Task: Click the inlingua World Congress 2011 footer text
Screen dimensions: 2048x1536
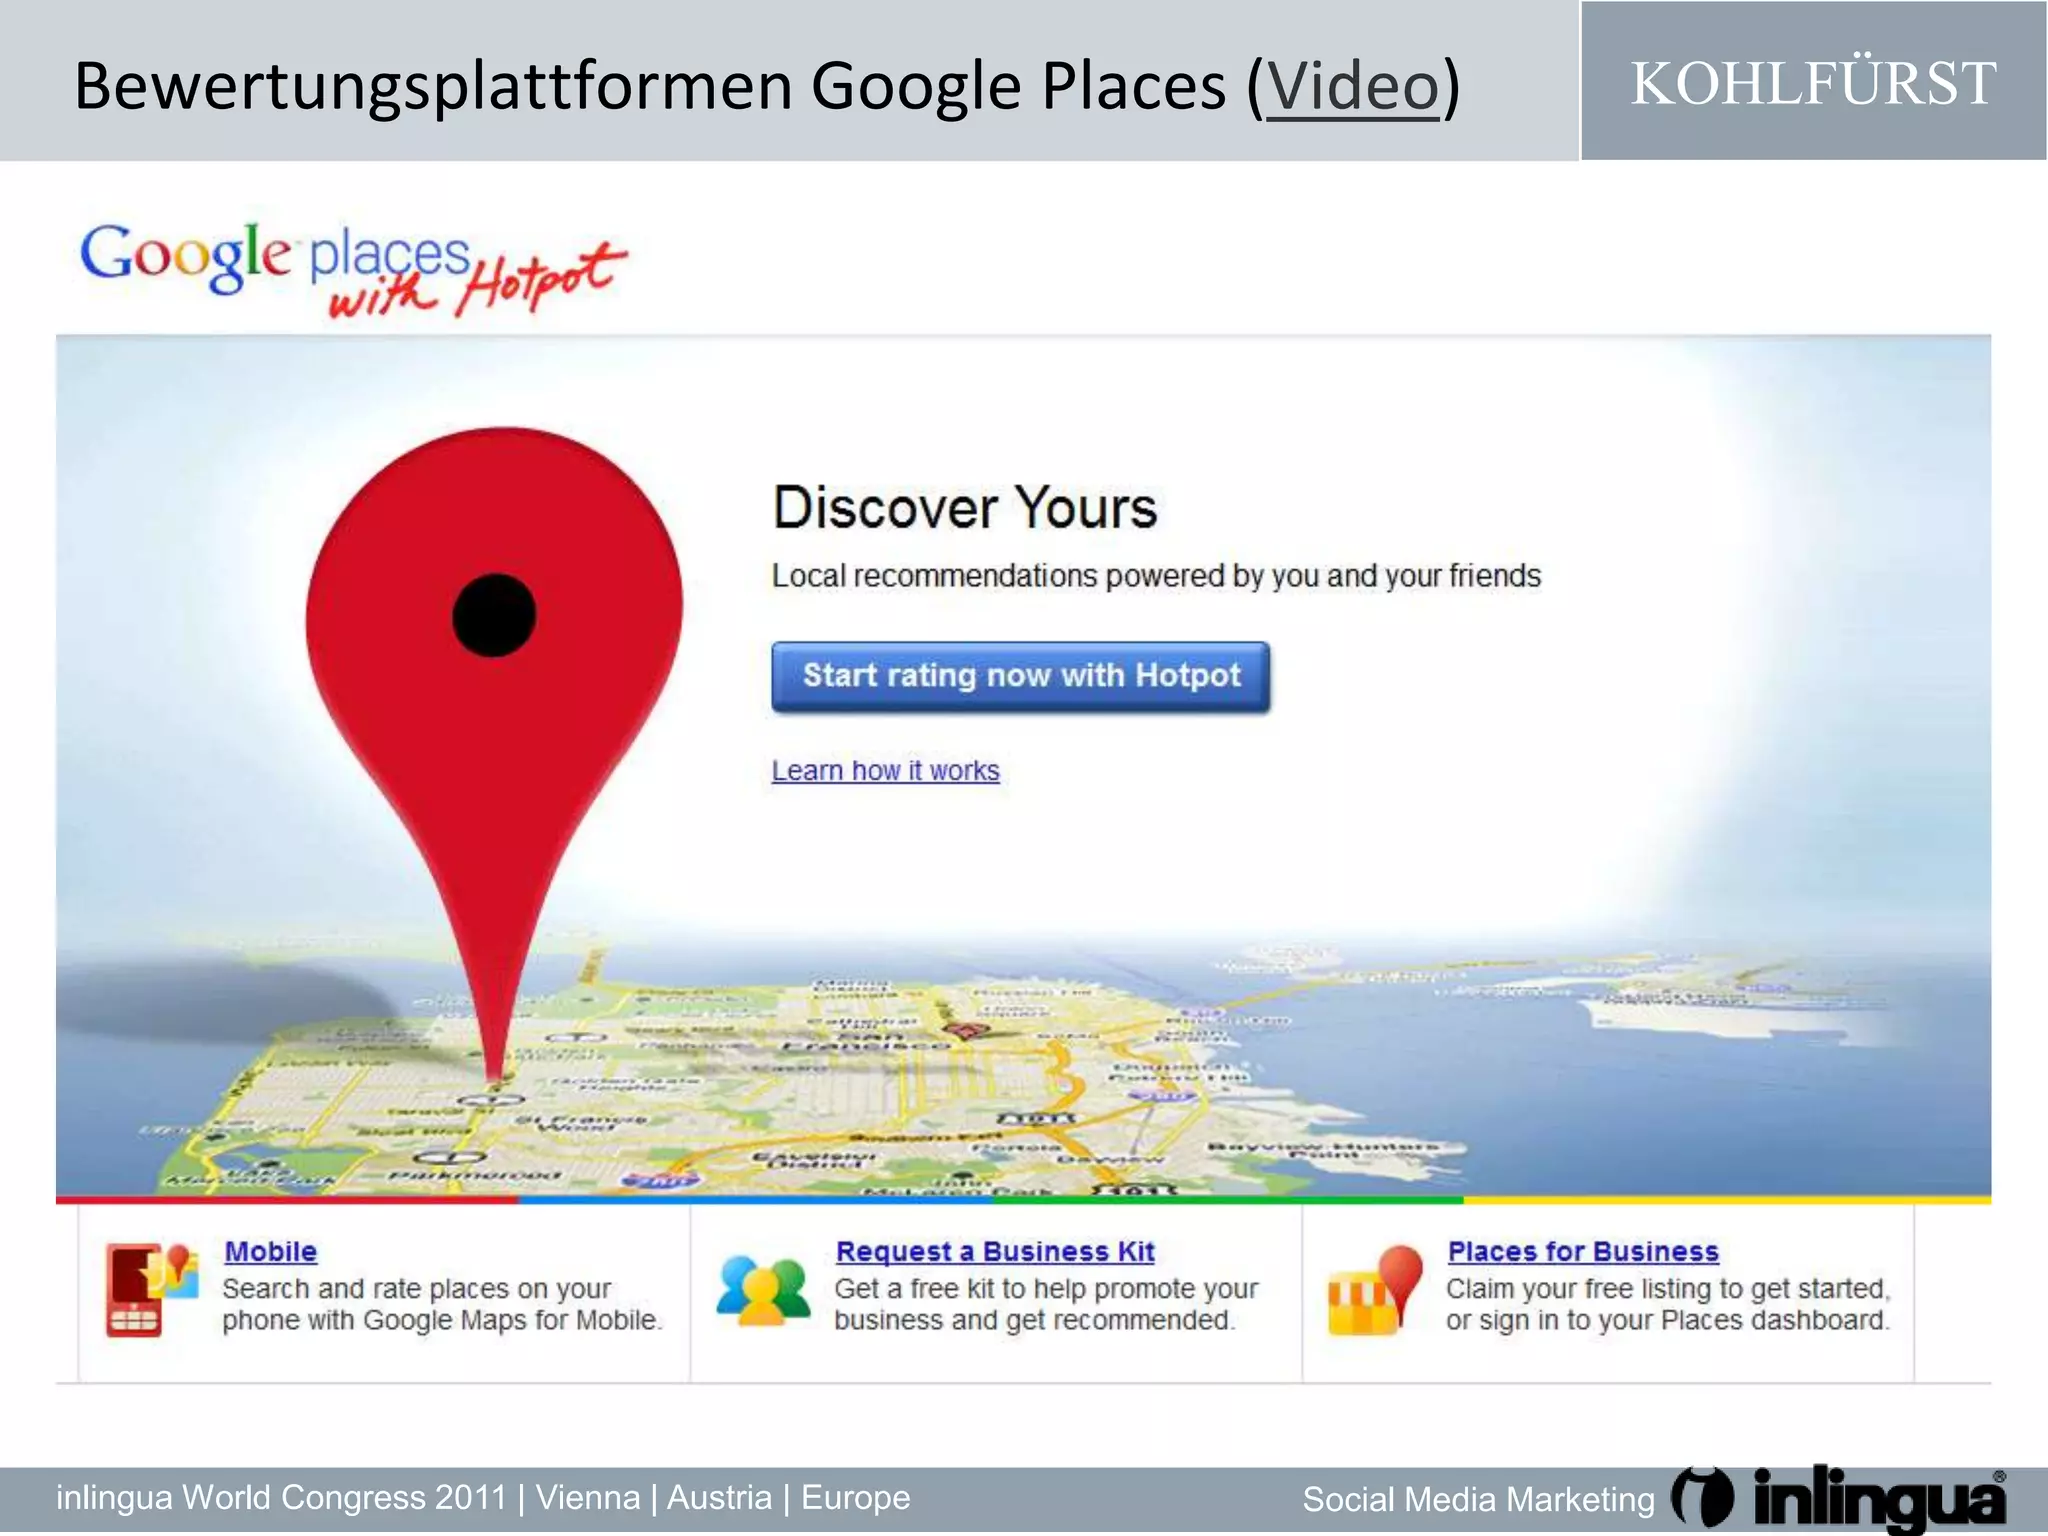Action: tap(483, 1497)
